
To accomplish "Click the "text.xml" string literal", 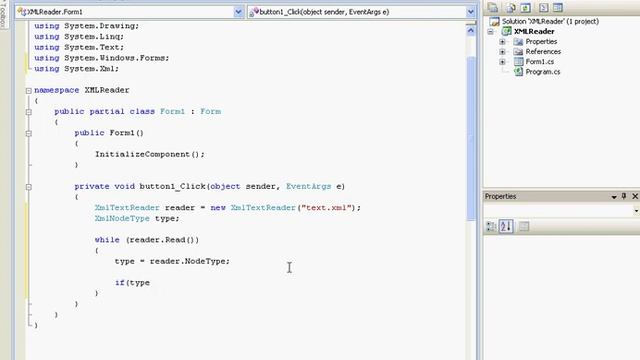I will (327, 208).
